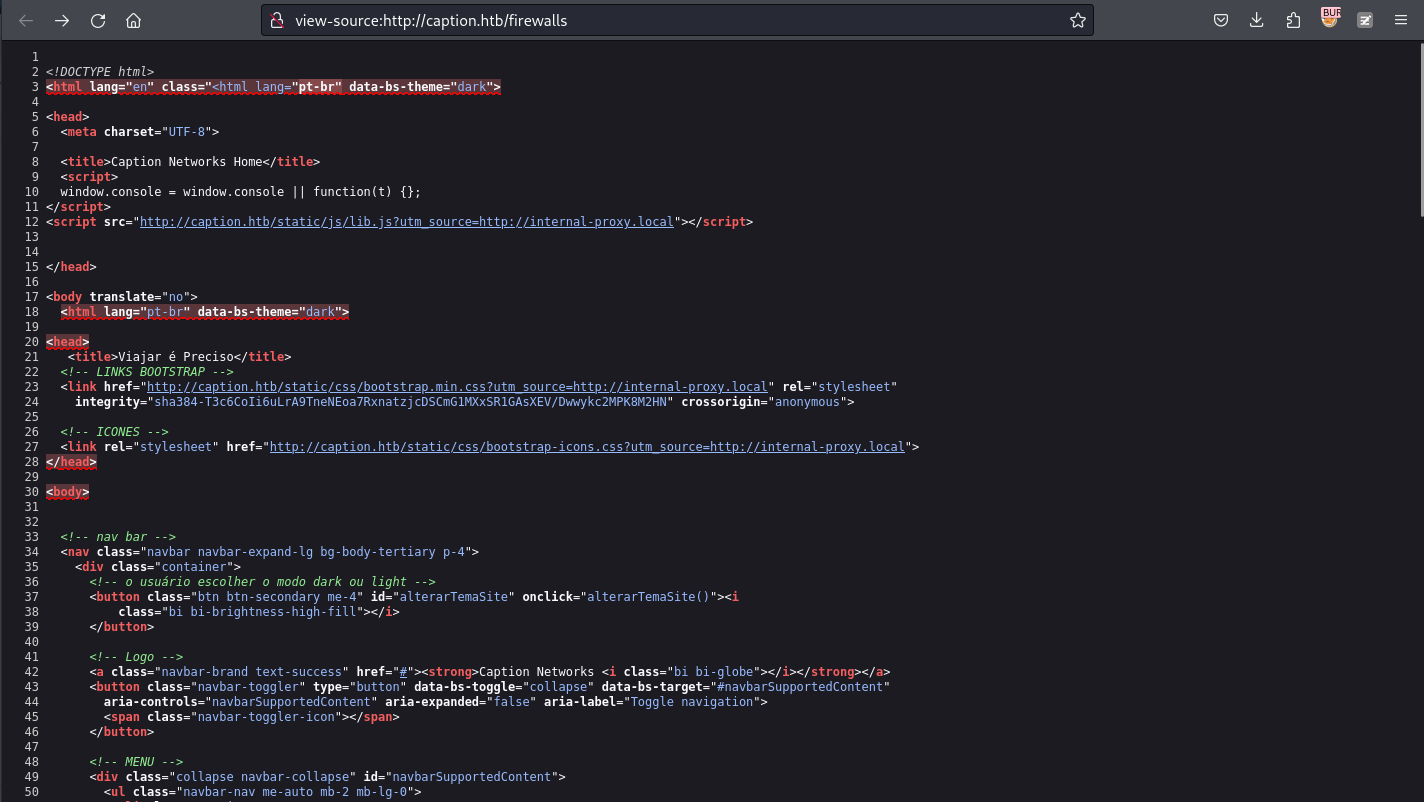Open the lib.js script source link
This screenshot has height=802, width=1424.
(407, 222)
